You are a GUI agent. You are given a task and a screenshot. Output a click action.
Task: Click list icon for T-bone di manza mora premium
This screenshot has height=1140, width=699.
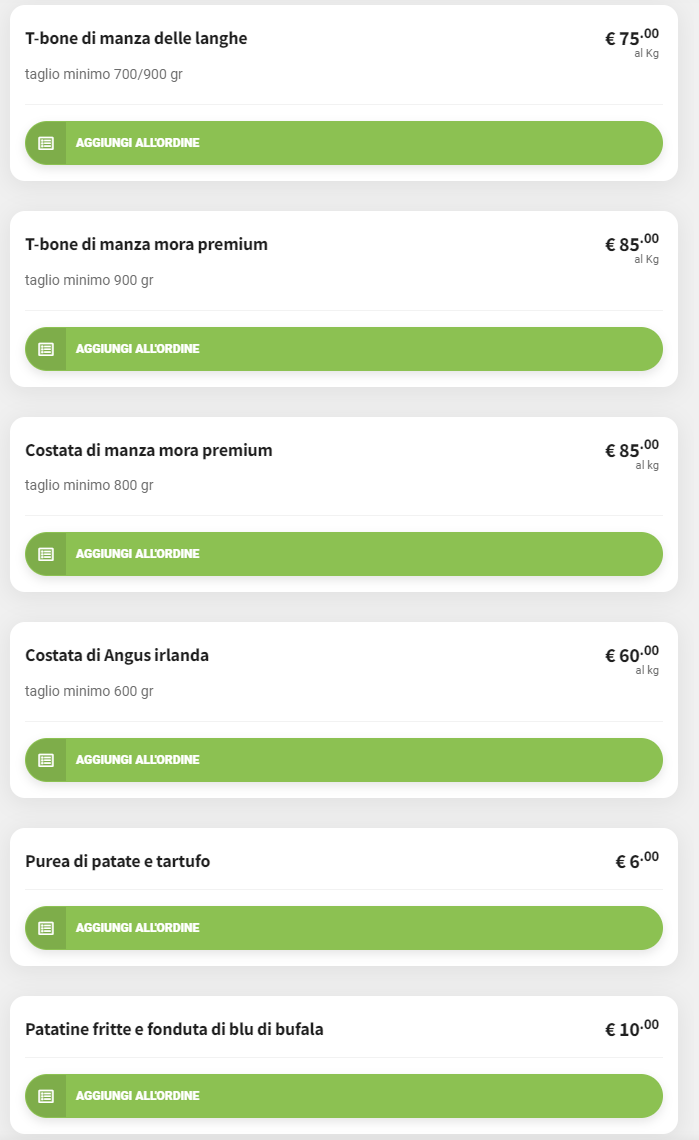coord(45,349)
